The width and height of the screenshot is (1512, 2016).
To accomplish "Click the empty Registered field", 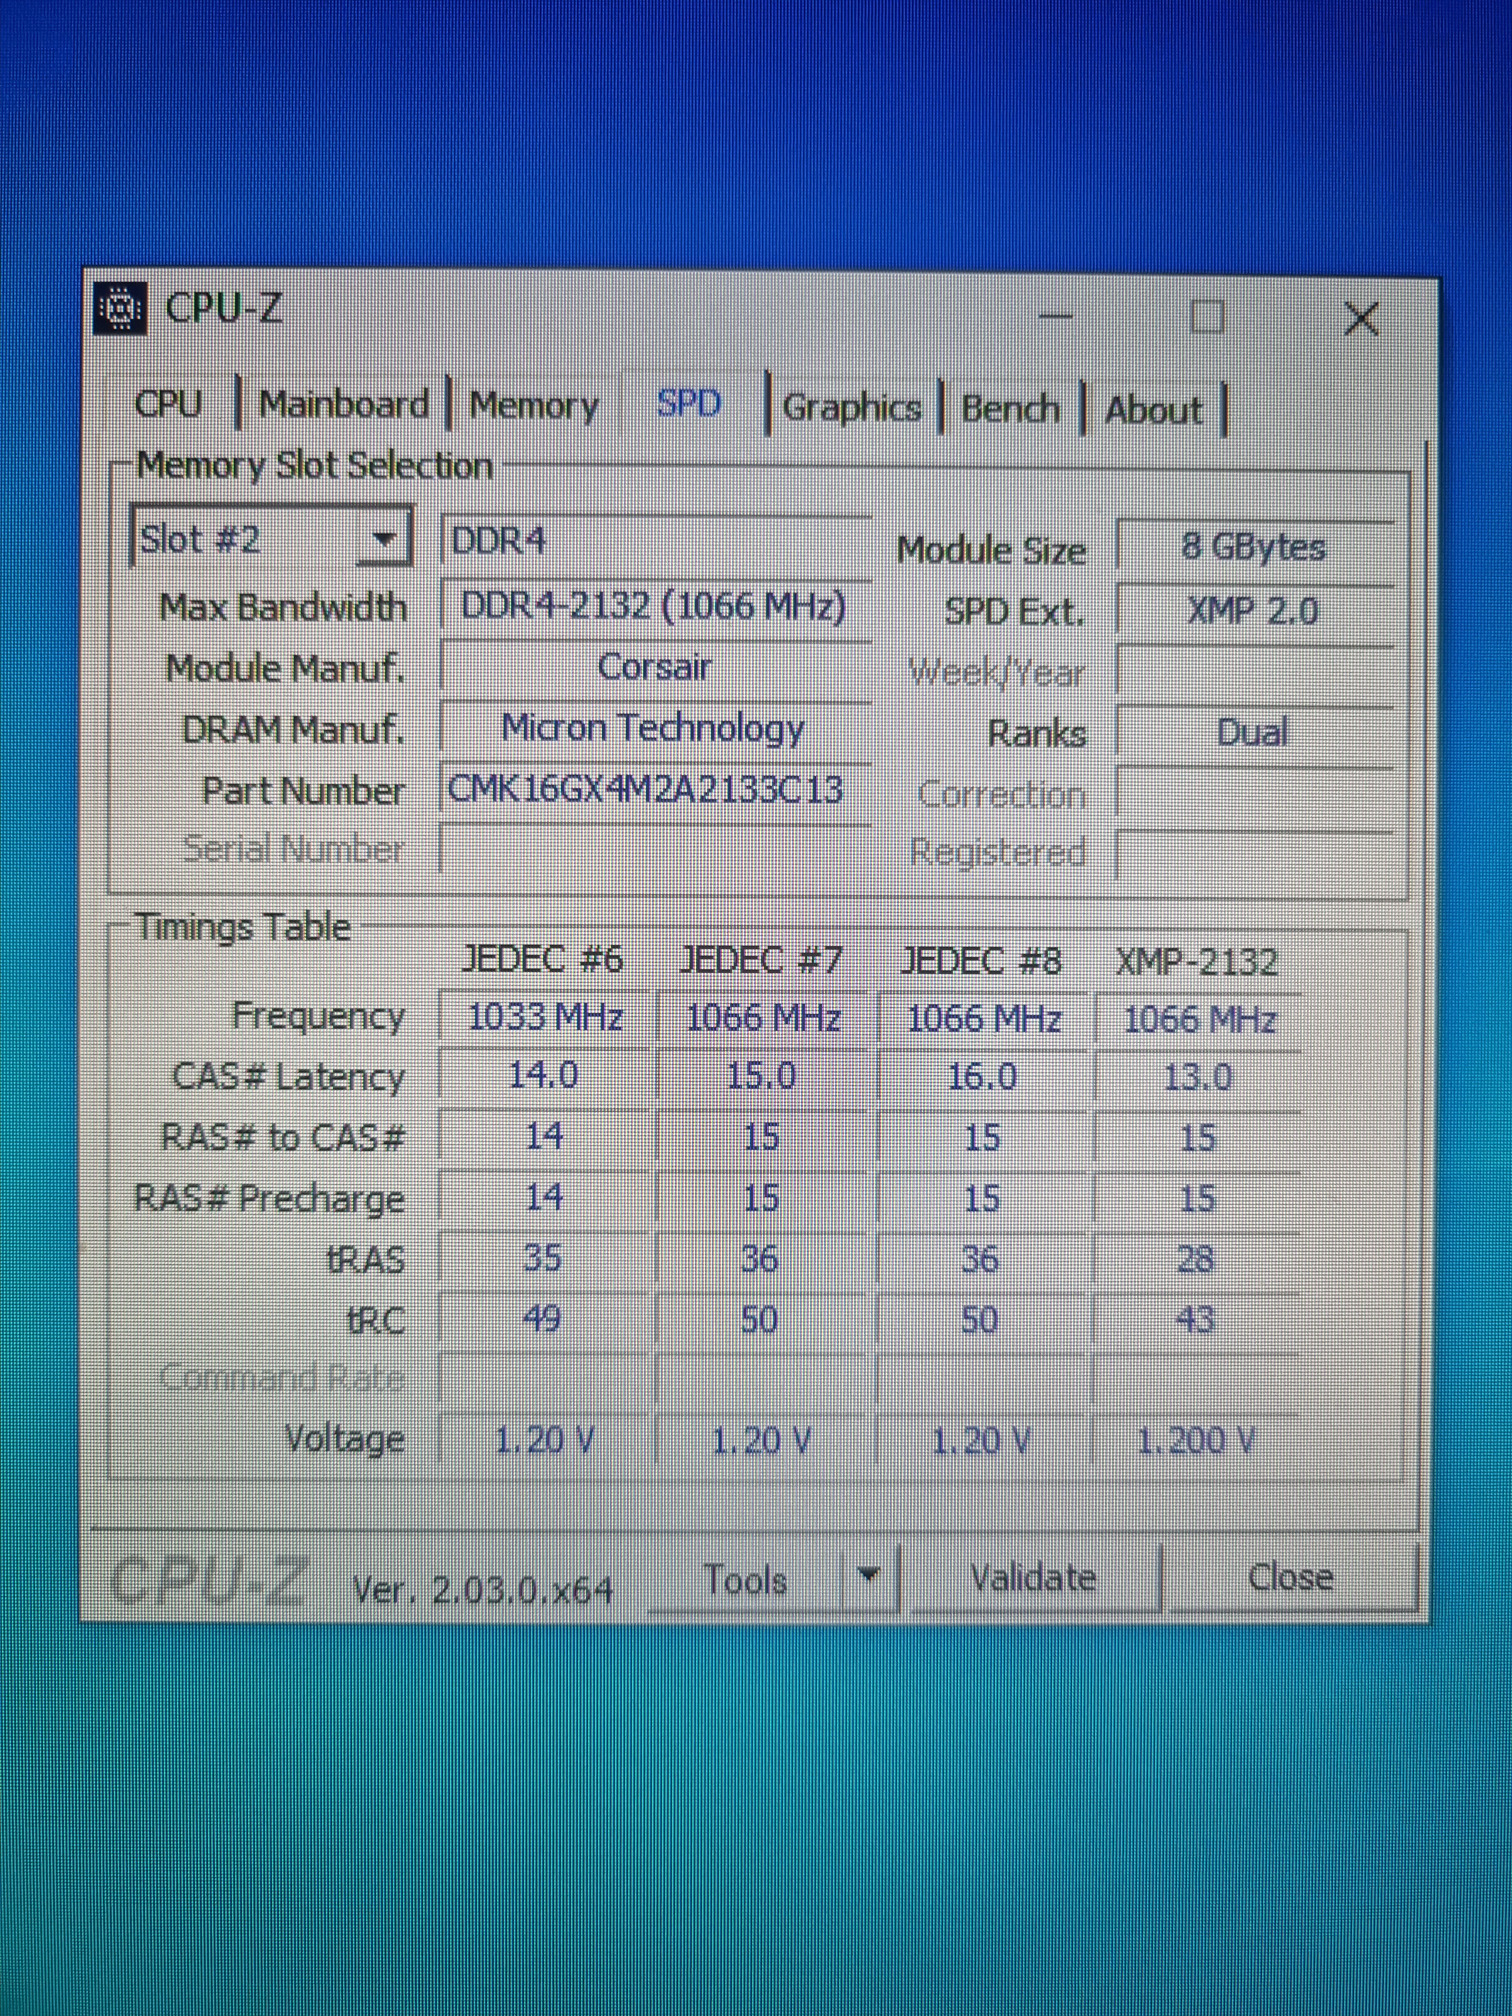I will click(1254, 853).
